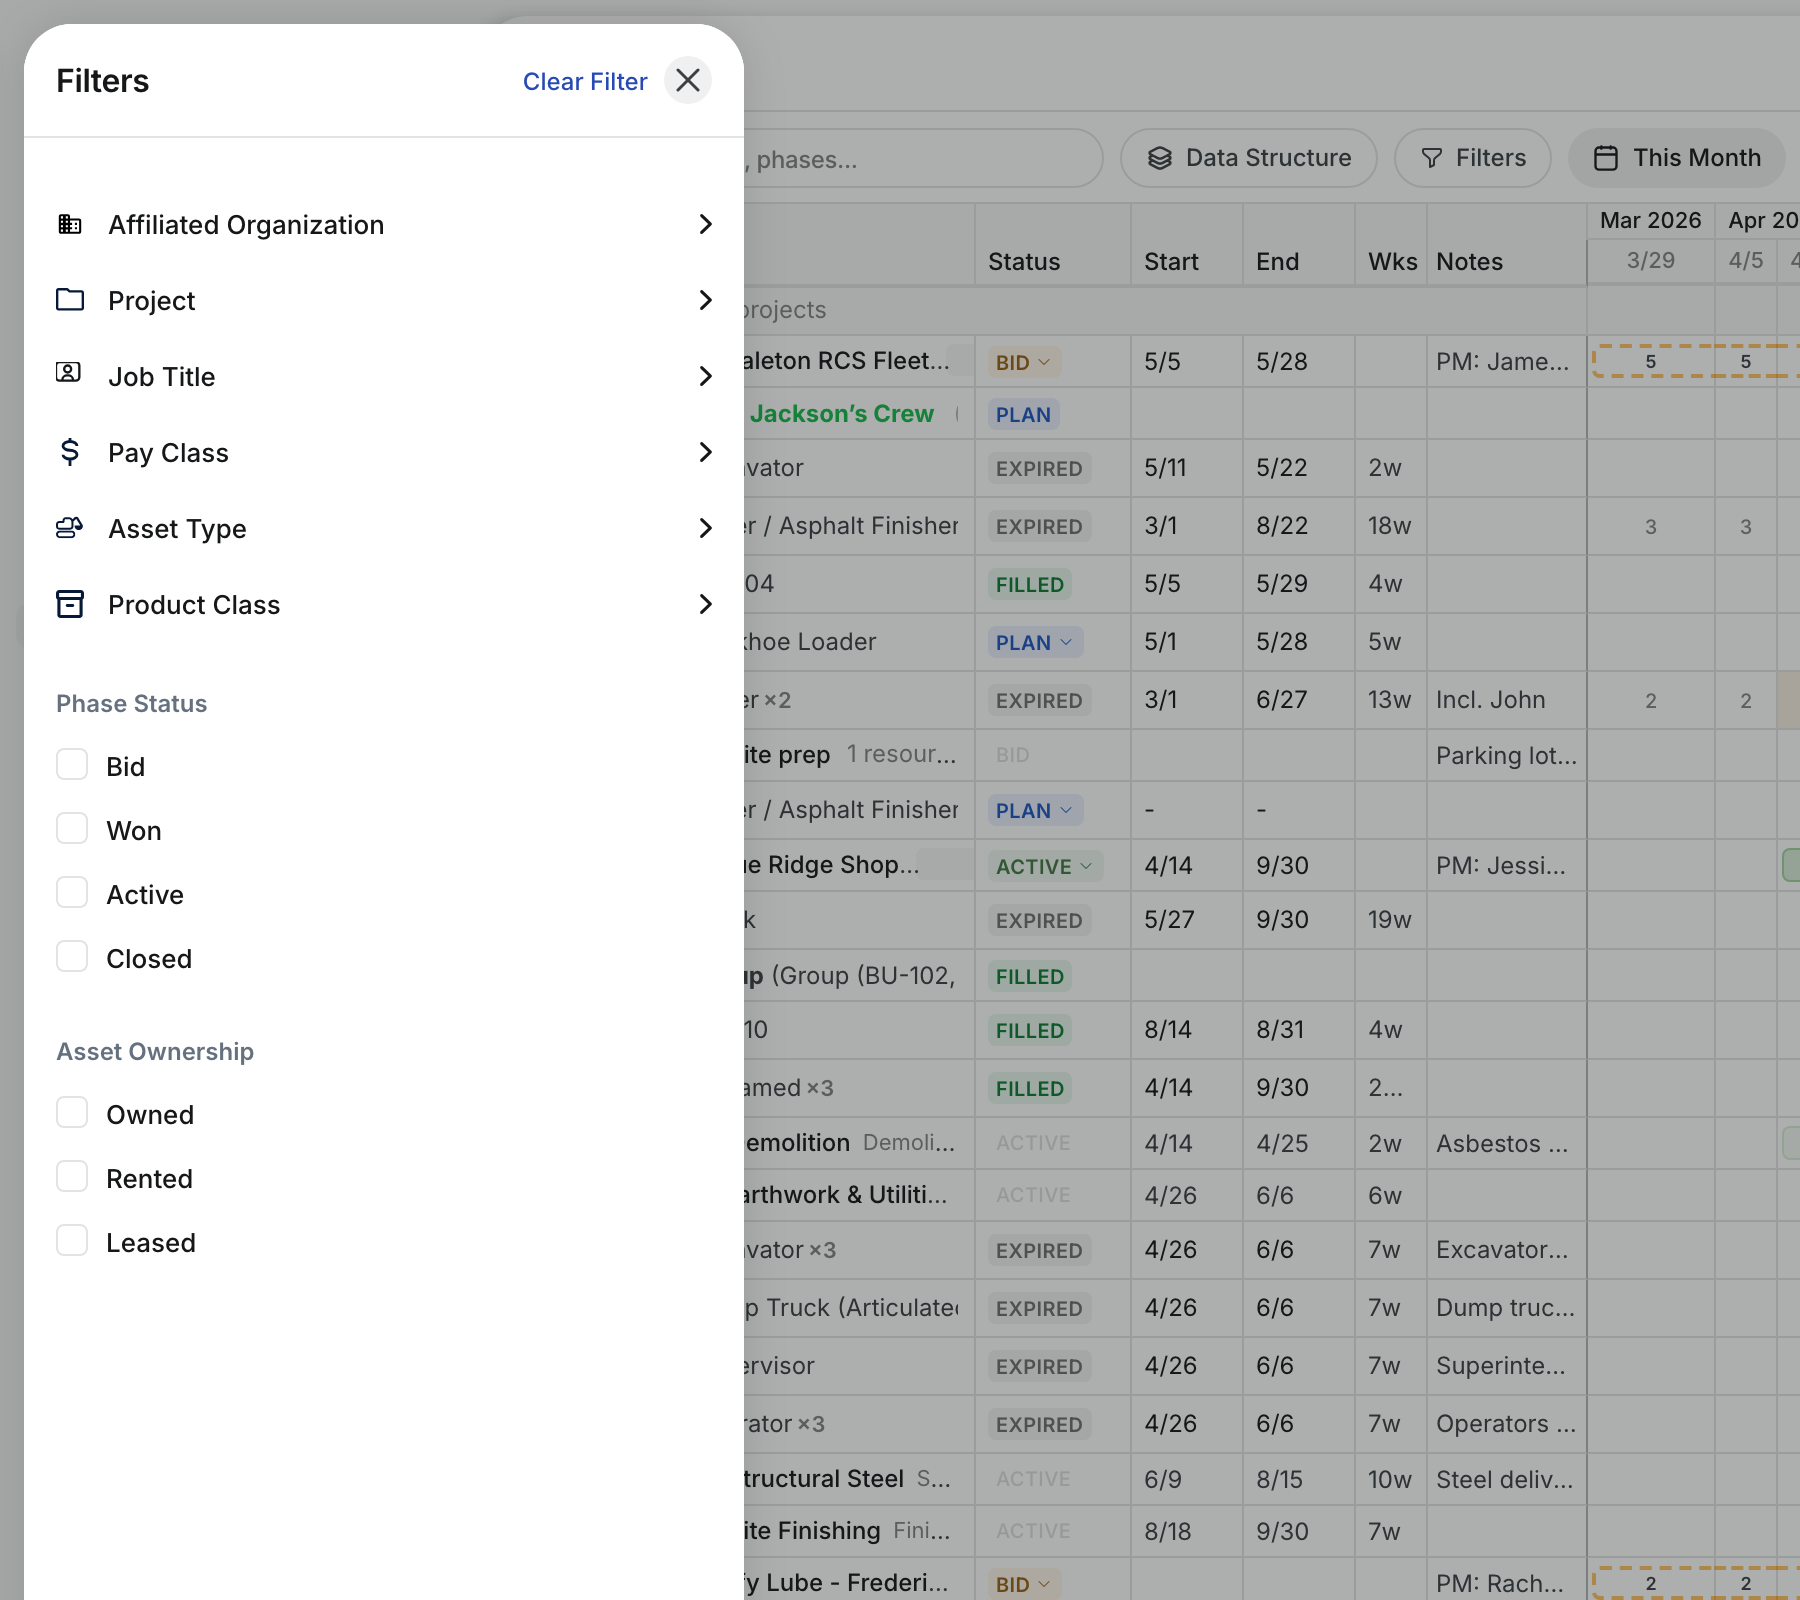The height and width of the screenshot is (1600, 1800).
Task: Tick the Leased asset ownership checkbox
Action: point(72,1241)
